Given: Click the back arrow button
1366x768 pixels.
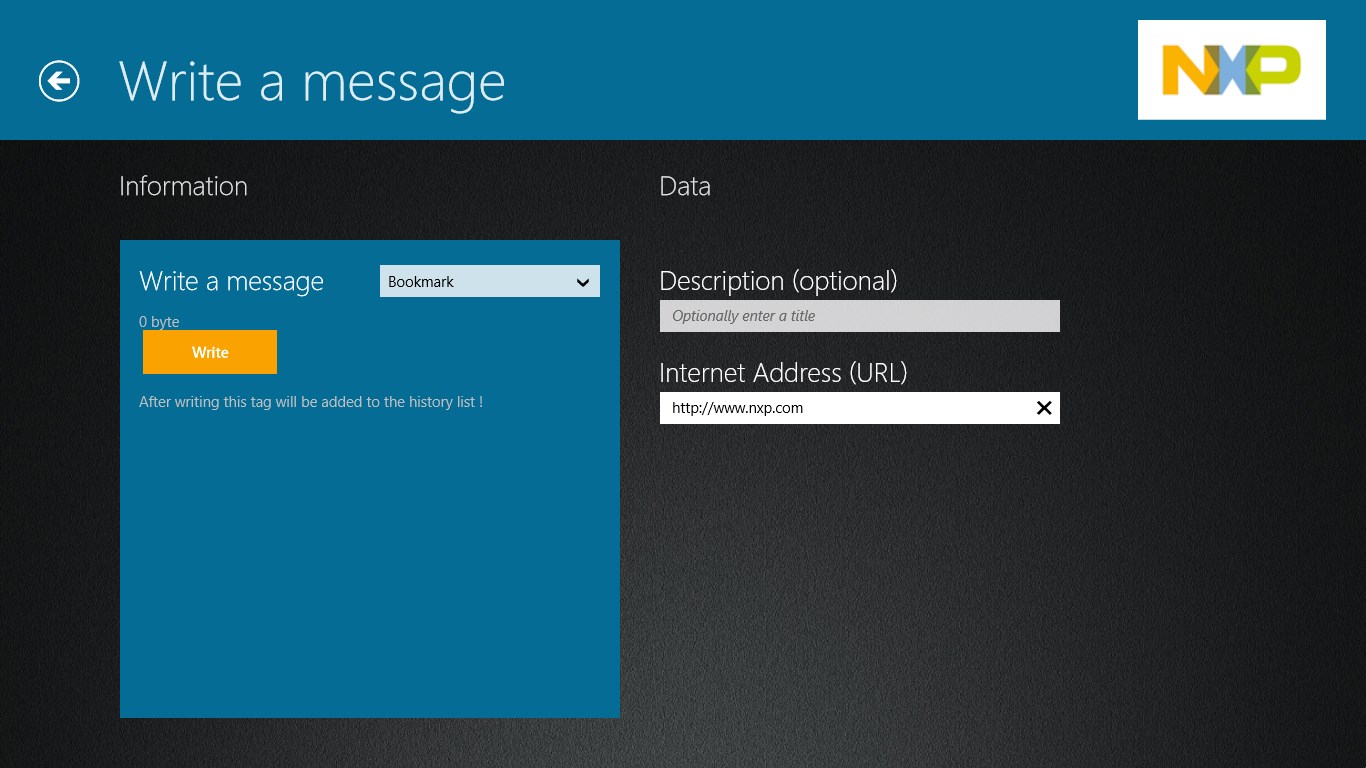Looking at the screenshot, I should (59, 81).
